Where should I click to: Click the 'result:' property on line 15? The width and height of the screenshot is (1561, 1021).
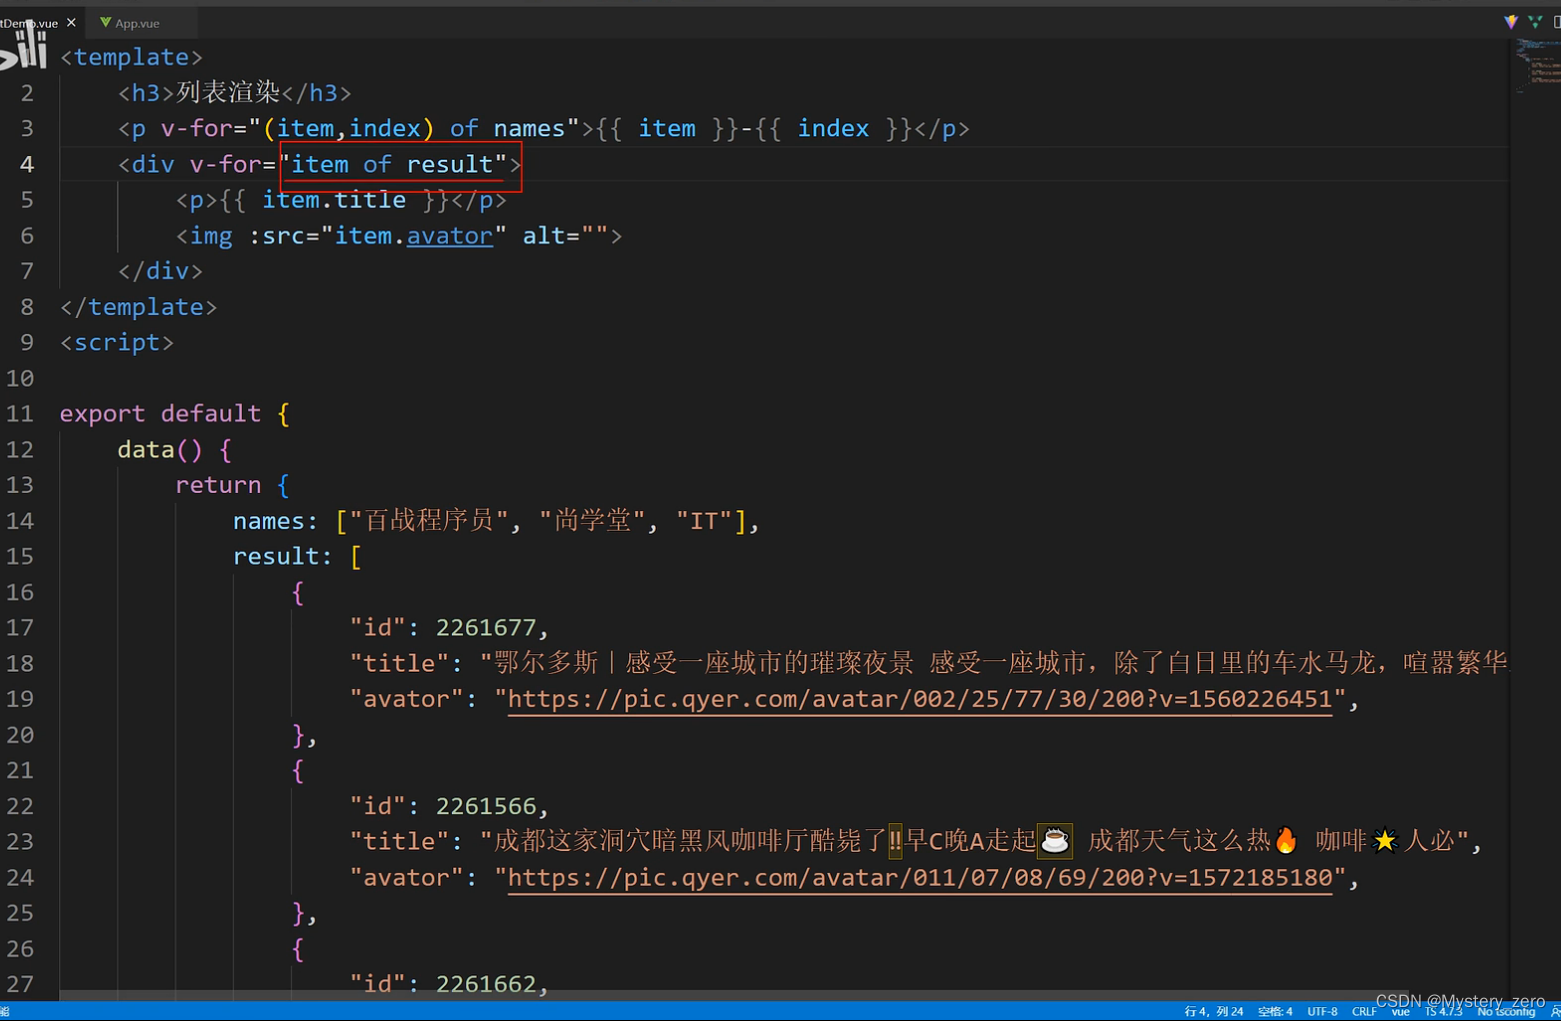(x=283, y=557)
